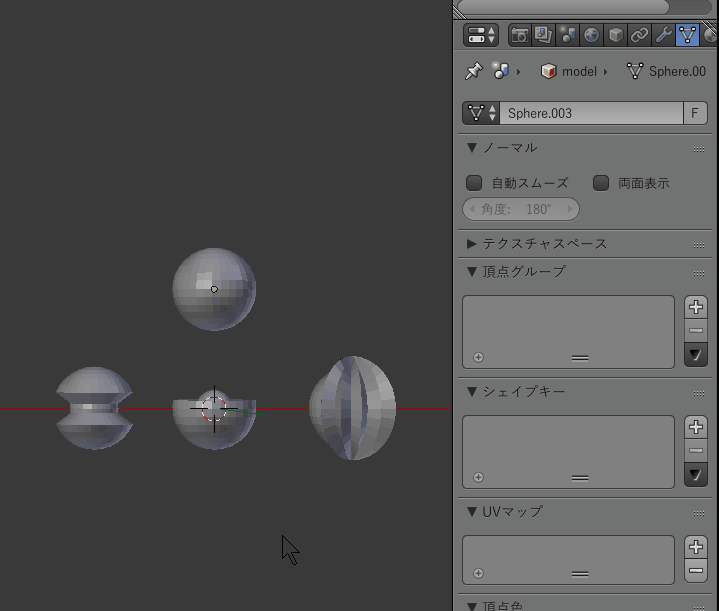Enable the 両面表示 checkbox
The width and height of the screenshot is (719, 611).
pyautogui.click(x=601, y=183)
